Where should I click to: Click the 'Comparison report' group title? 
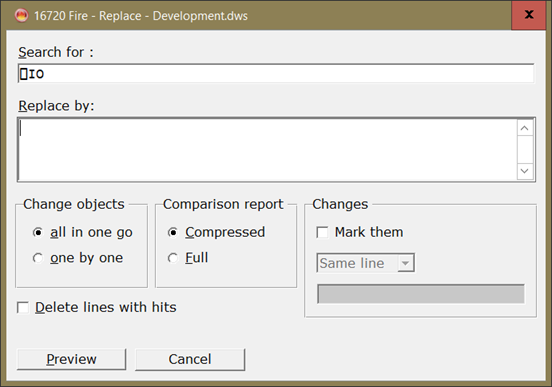tap(223, 204)
